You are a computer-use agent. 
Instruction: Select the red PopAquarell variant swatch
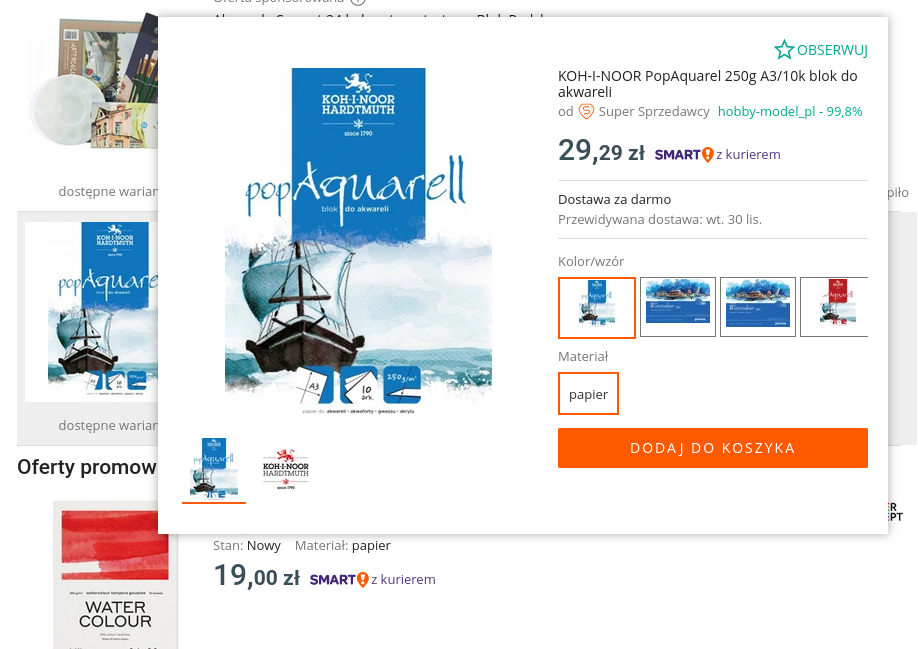pyautogui.click(x=834, y=307)
